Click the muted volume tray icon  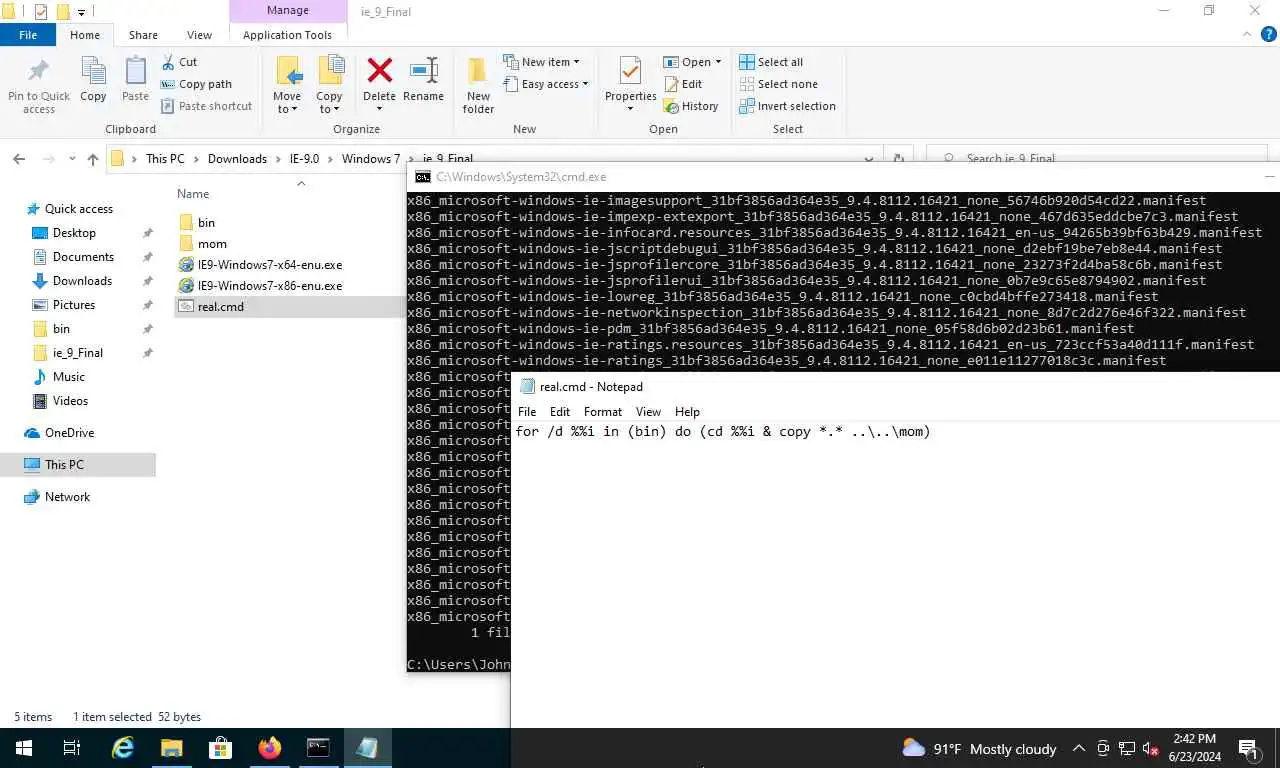(1150, 748)
